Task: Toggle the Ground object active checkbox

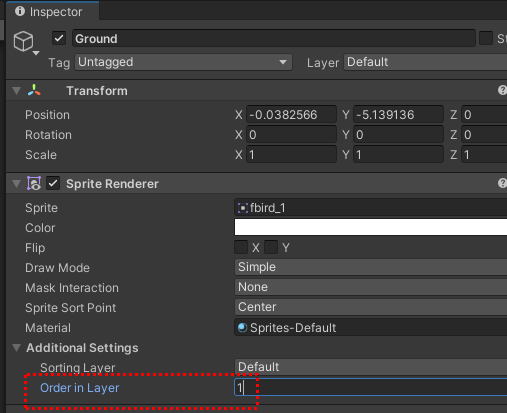Action: [59, 38]
